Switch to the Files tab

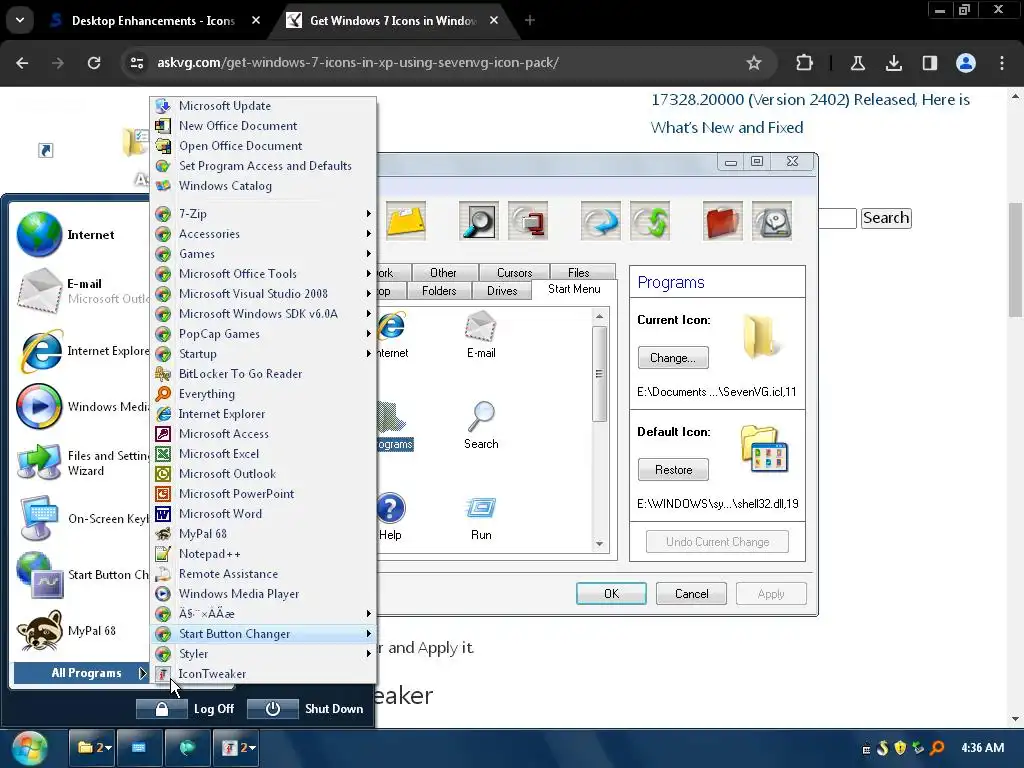click(x=579, y=272)
